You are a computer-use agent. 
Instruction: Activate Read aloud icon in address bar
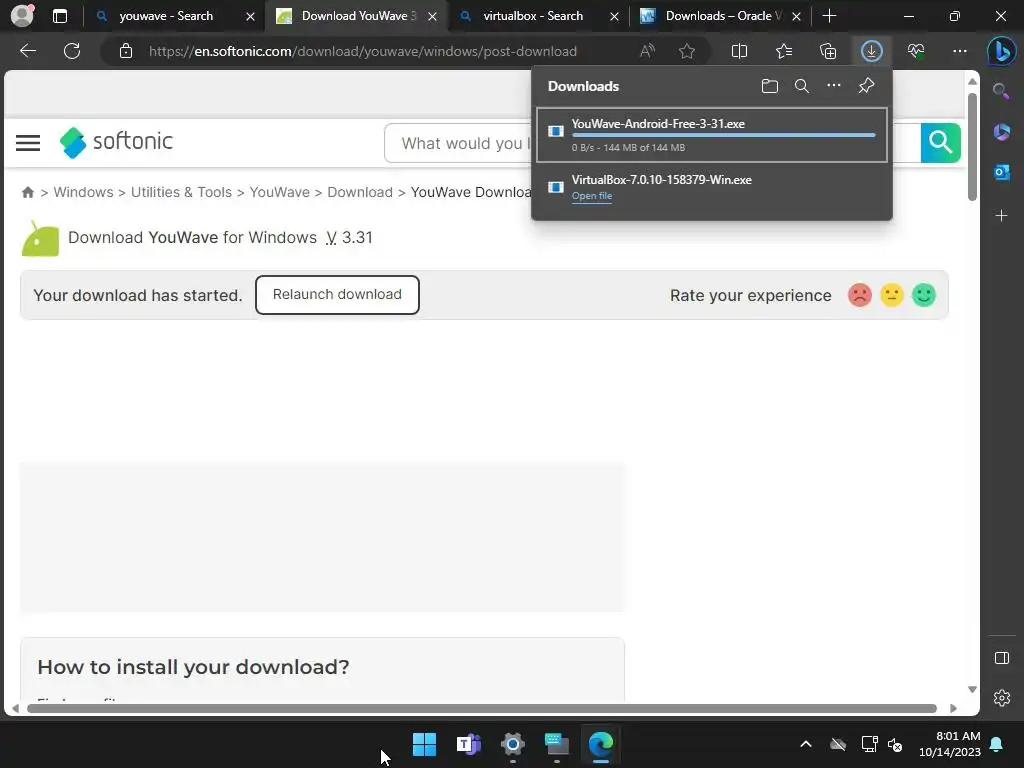pos(647,51)
